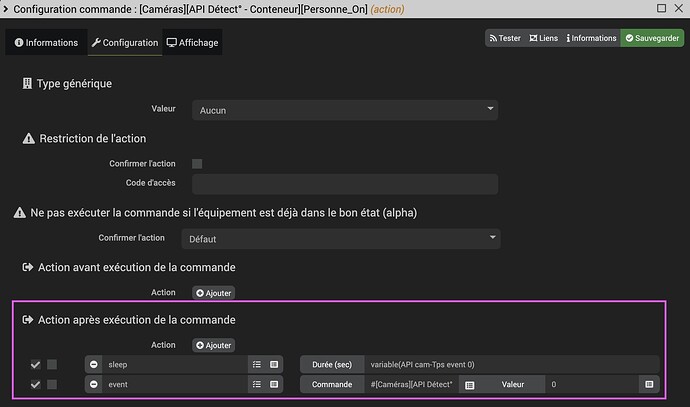Remove the sleep action row

94,364
